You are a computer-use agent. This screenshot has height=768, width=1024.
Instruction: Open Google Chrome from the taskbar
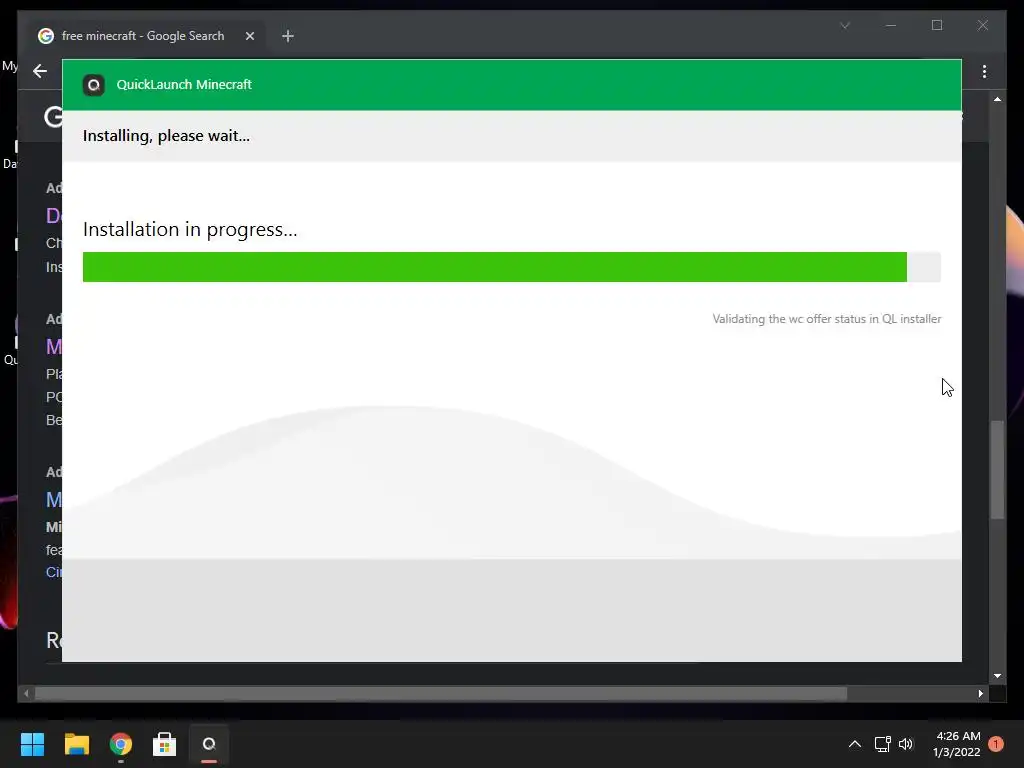[121, 744]
